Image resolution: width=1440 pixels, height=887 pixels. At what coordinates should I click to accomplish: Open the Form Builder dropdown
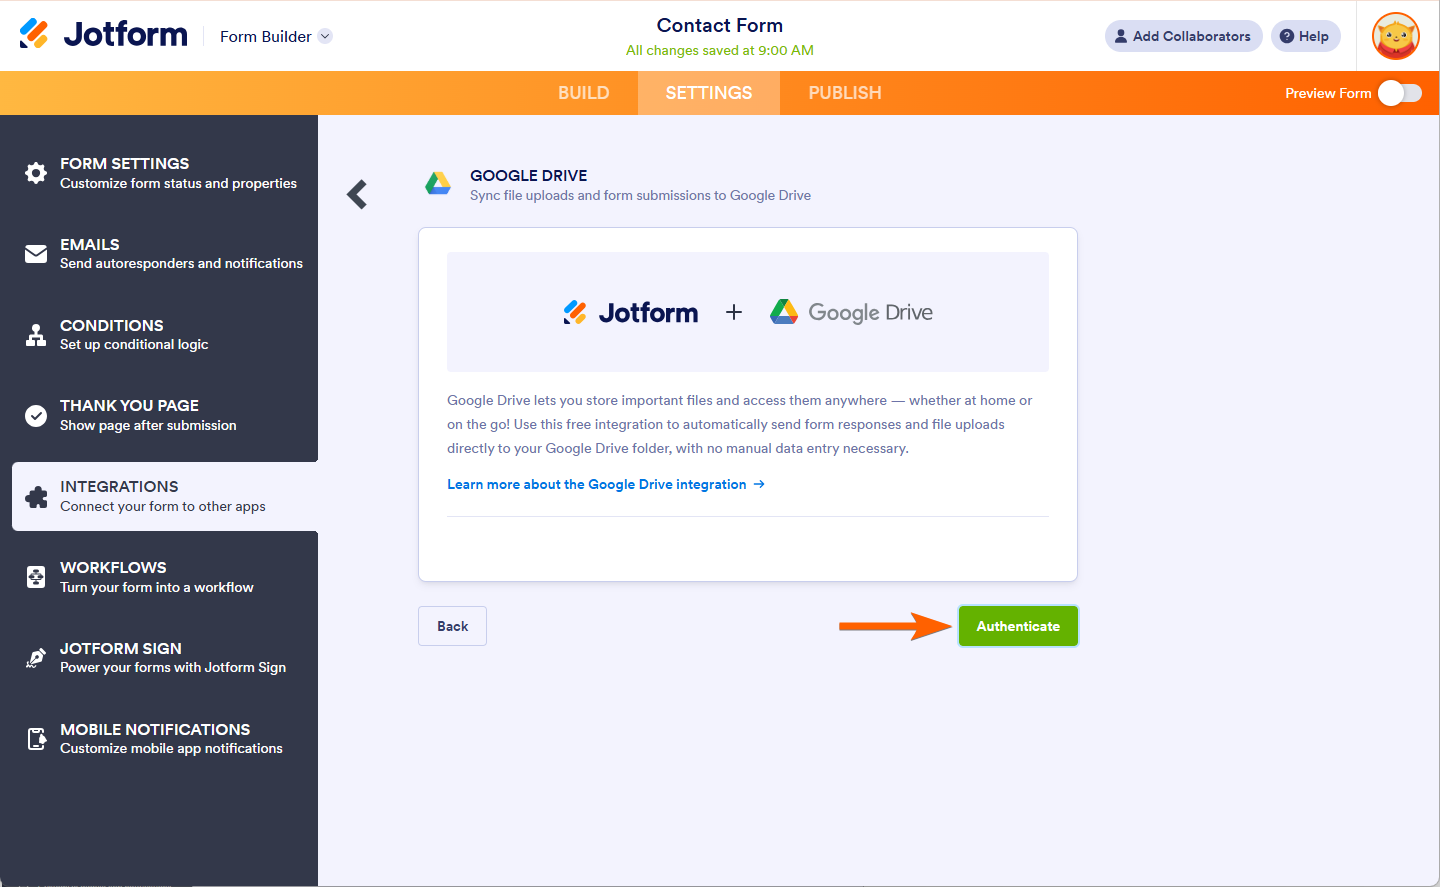[276, 36]
